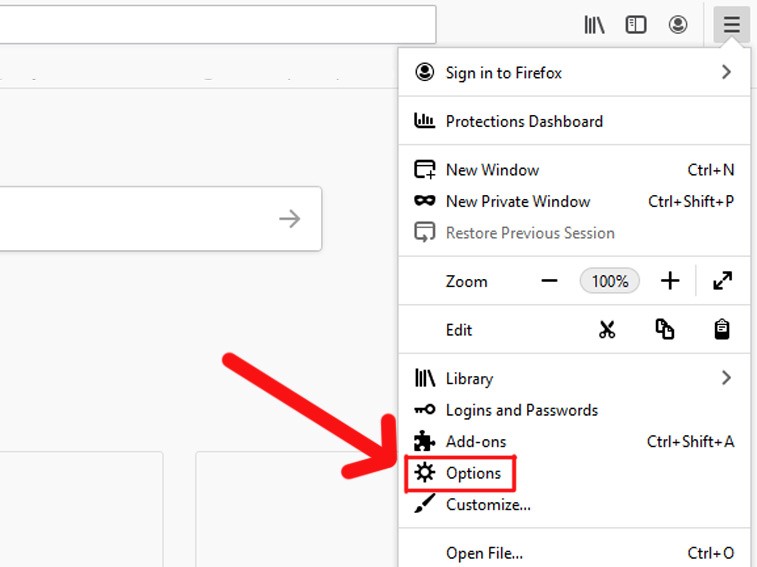
Task: Select New Window from the menu
Action: click(x=492, y=170)
